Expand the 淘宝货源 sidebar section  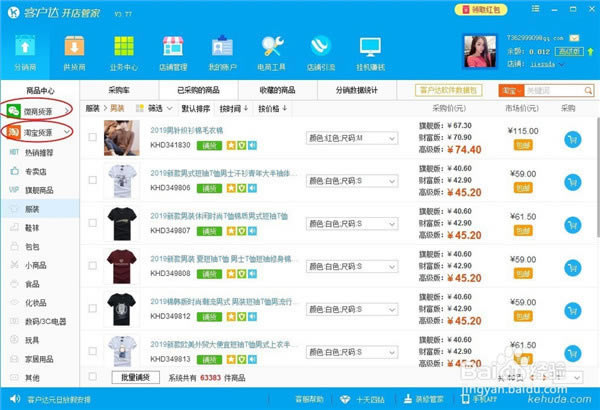pyautogui.click(x=38, y=132)
